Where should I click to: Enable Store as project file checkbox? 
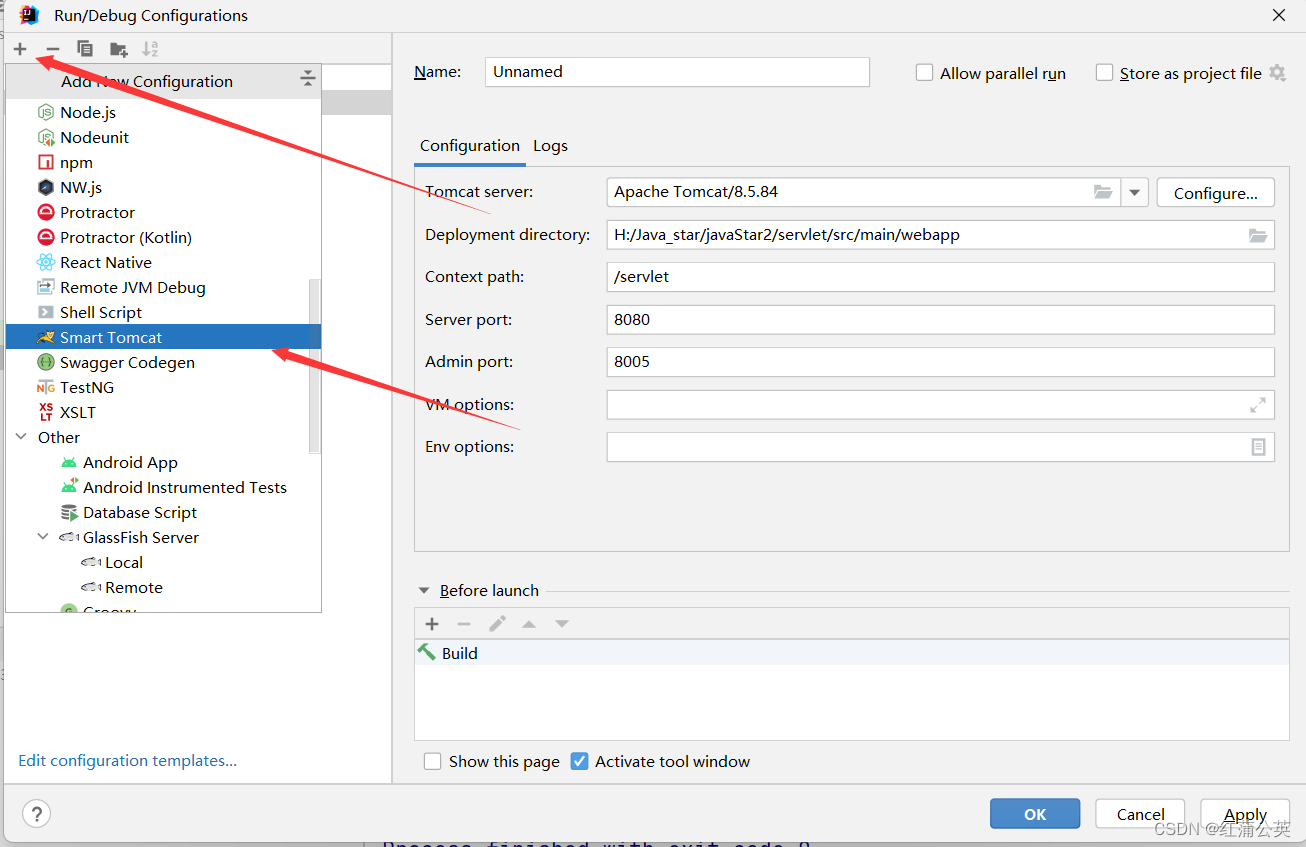pyautogui.click(x=1104, y=73)
